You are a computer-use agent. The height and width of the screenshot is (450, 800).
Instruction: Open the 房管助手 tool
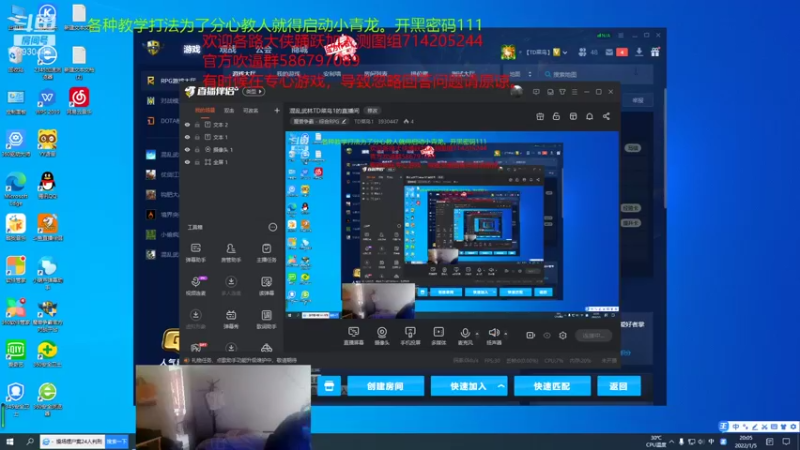pos(231,253)
